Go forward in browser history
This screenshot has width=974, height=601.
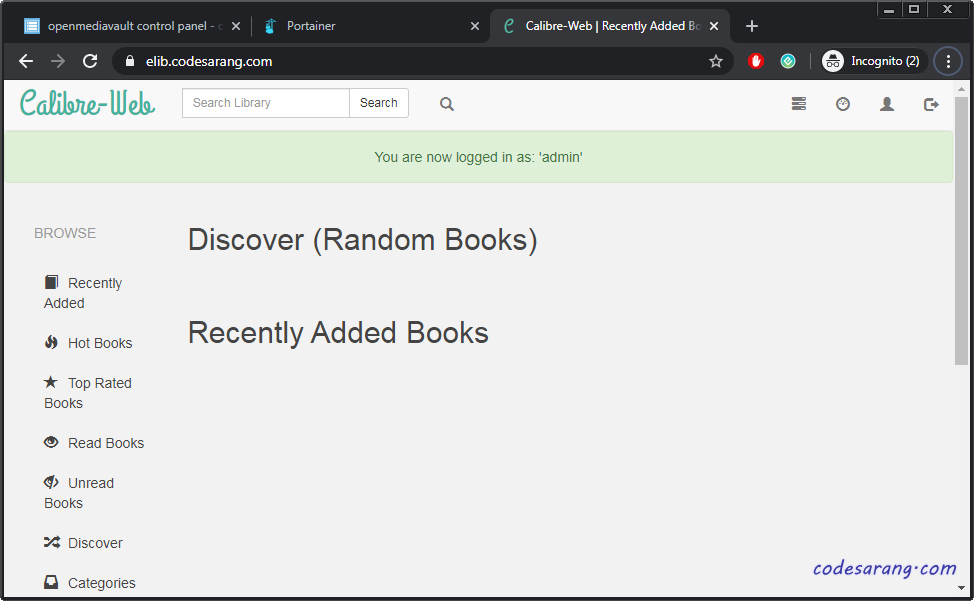coord(58,61)
